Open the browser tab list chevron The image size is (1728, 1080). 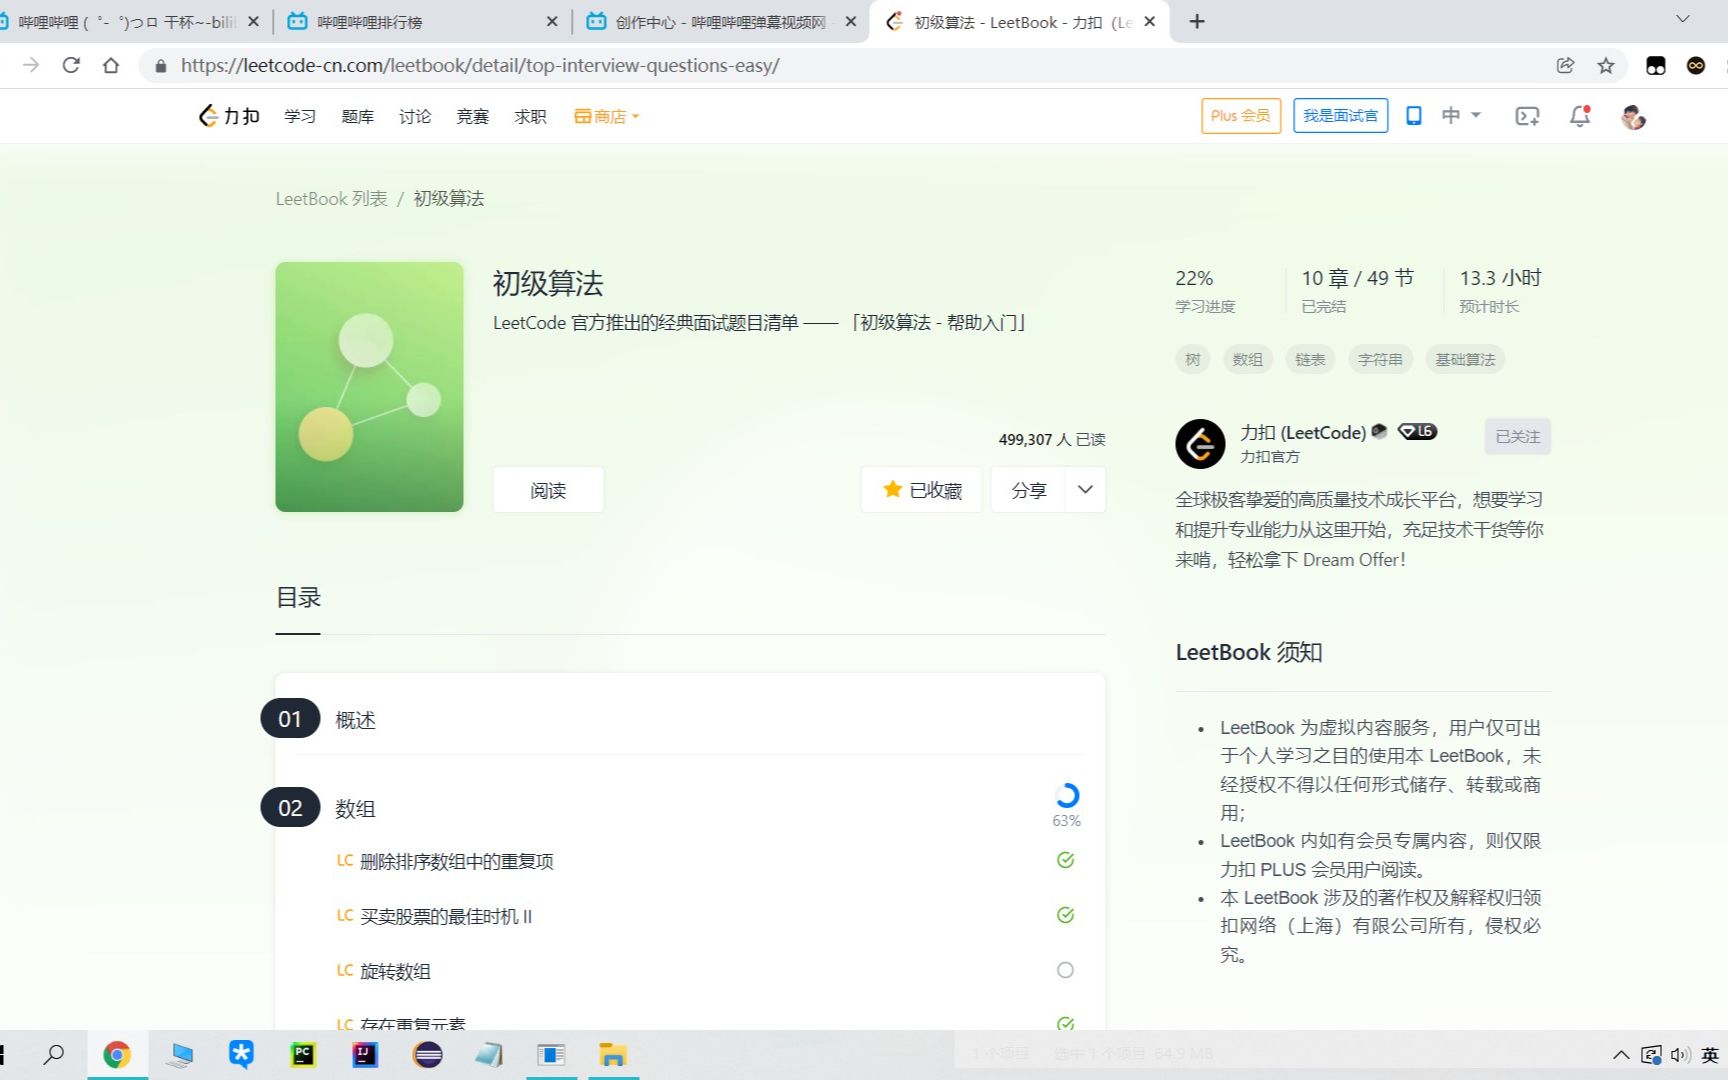coord(1683,19)
